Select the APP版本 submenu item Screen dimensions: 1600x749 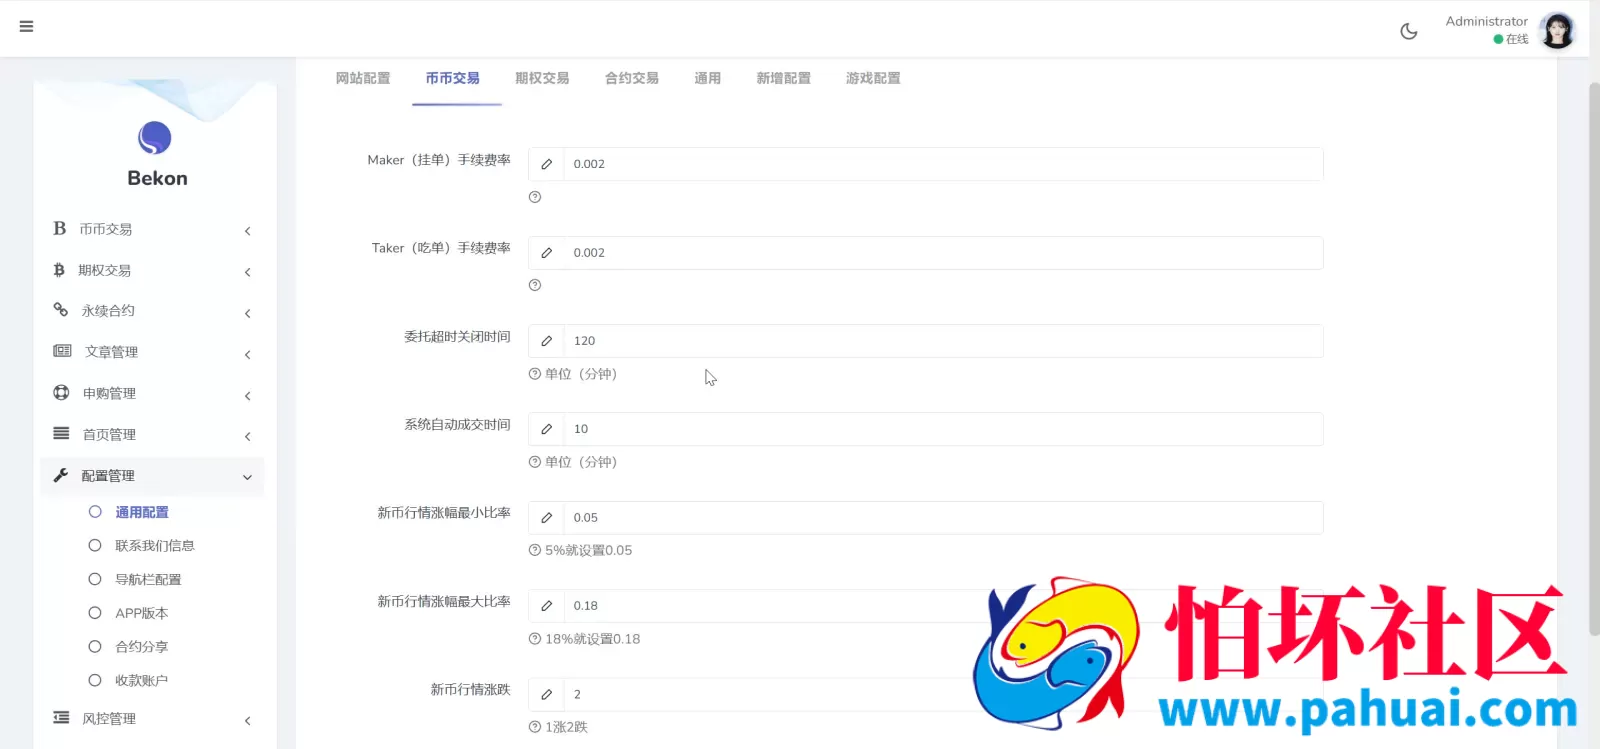pyautogui.click(x=141, y=613)
